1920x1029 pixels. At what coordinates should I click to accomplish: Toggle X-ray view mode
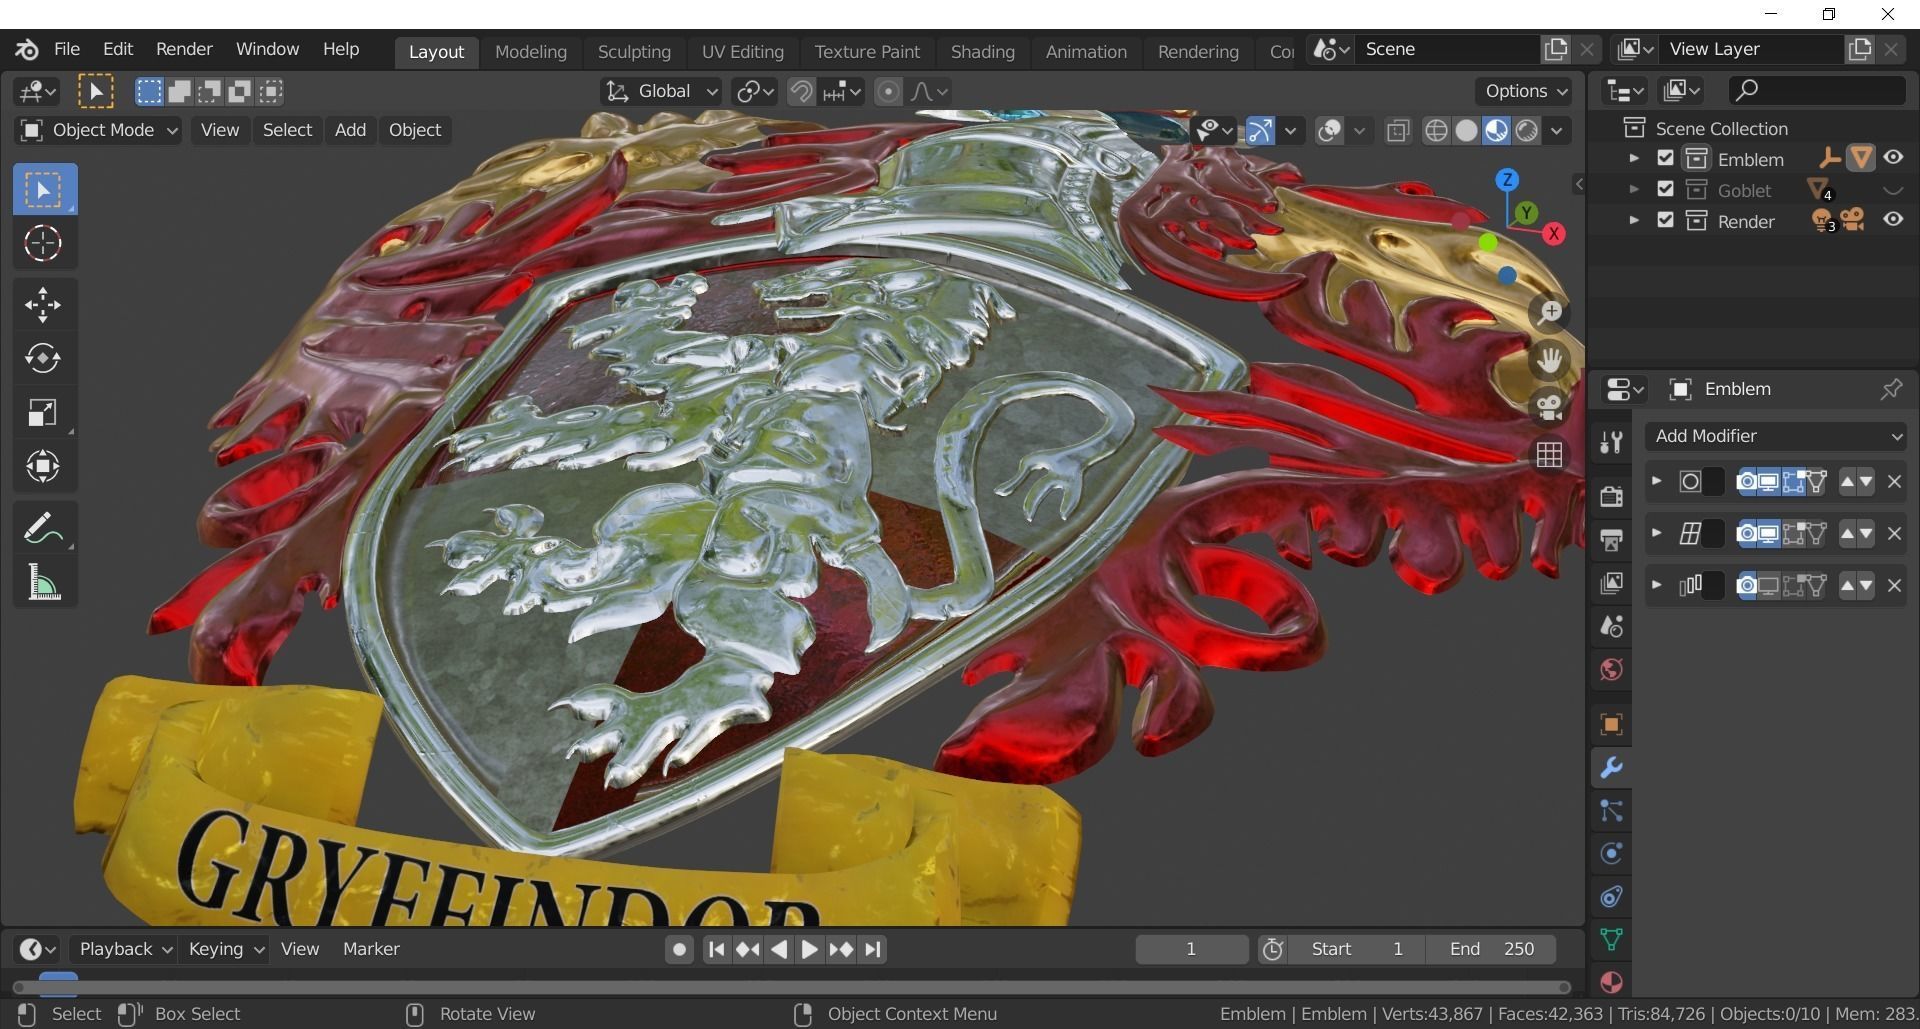click(x=1398, y=131)
